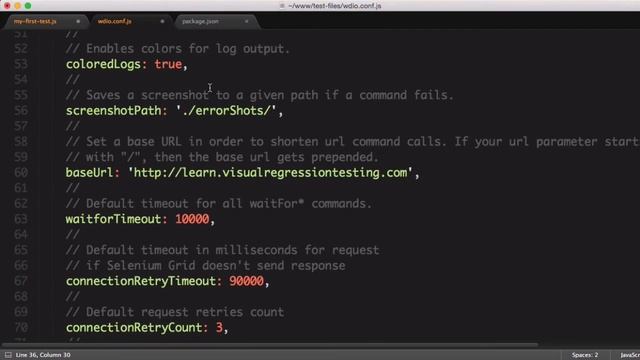Close the package.json tab

247,21
